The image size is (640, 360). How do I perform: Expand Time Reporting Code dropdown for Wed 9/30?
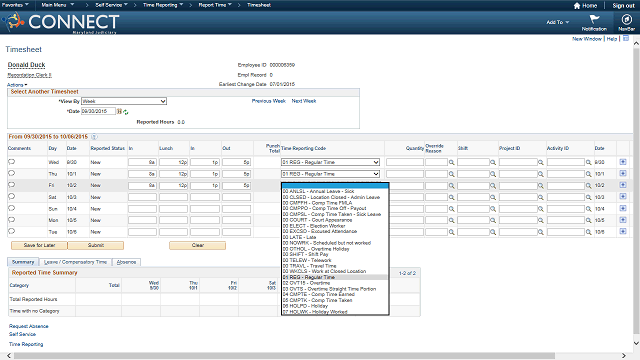point(330,162)
